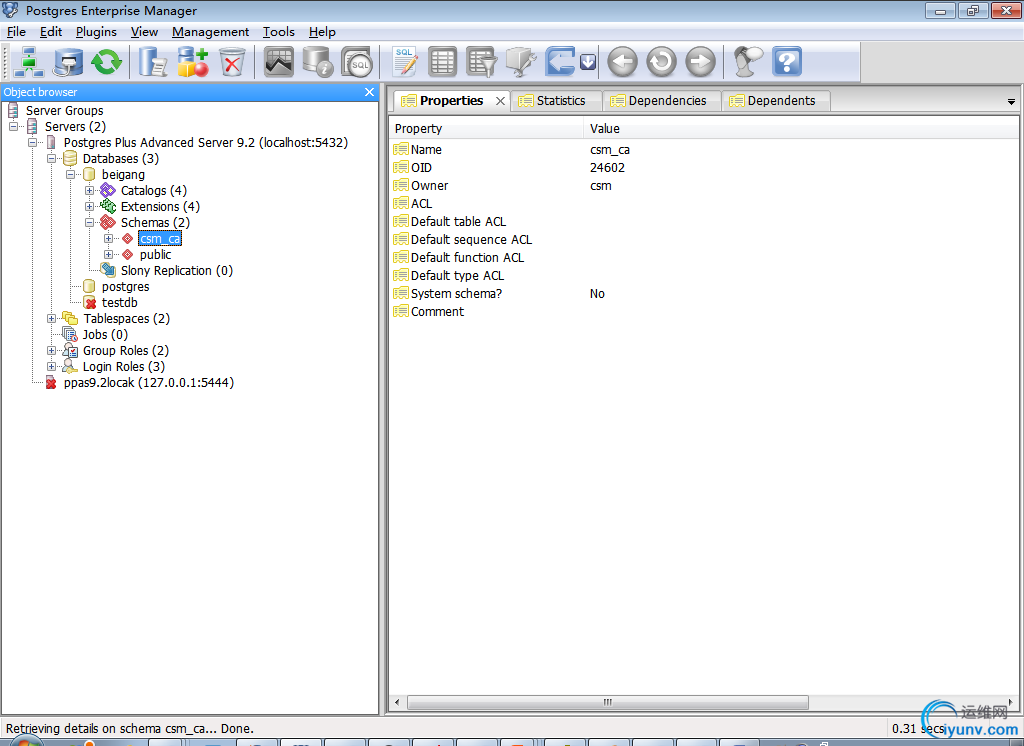Open the plugin dropdown arrow in toolbar
The width and height of the screenshot is (1024, 746).
coord(588,63)
